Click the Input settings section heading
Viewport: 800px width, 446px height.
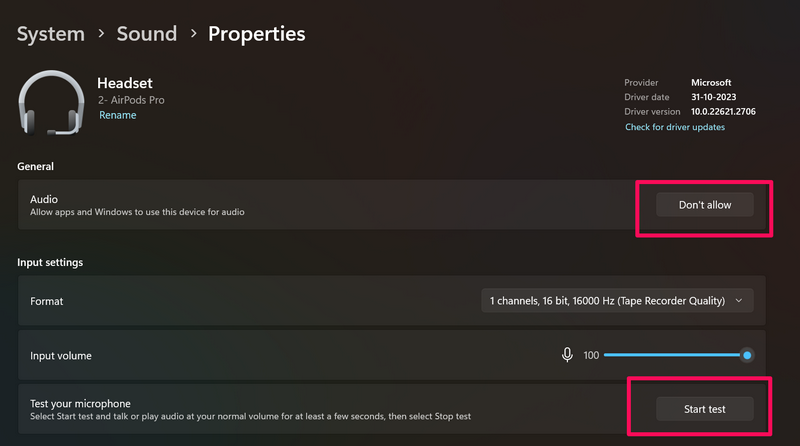50,262
